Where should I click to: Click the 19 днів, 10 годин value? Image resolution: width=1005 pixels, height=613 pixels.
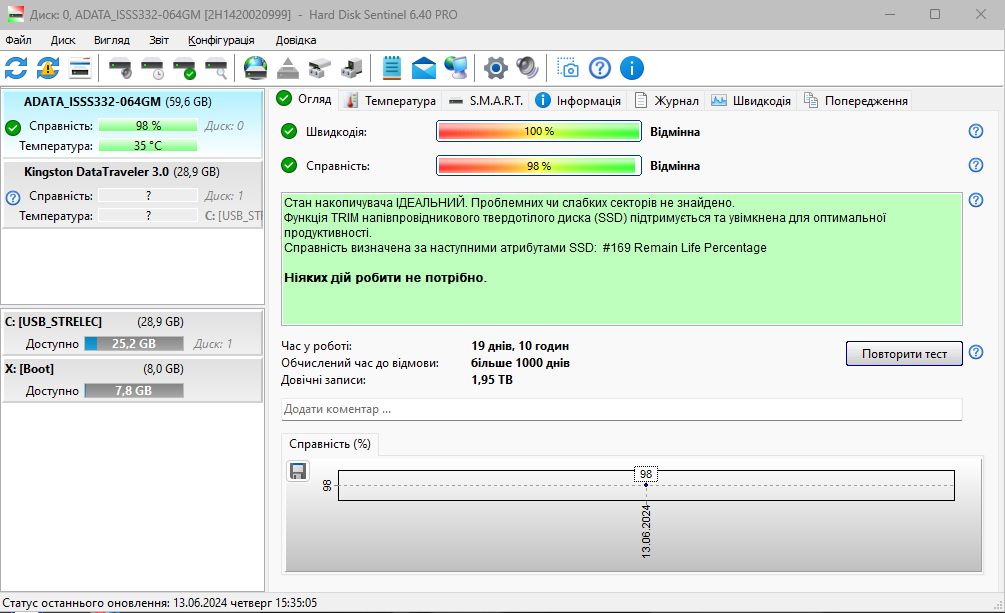[x=520, y=346]
